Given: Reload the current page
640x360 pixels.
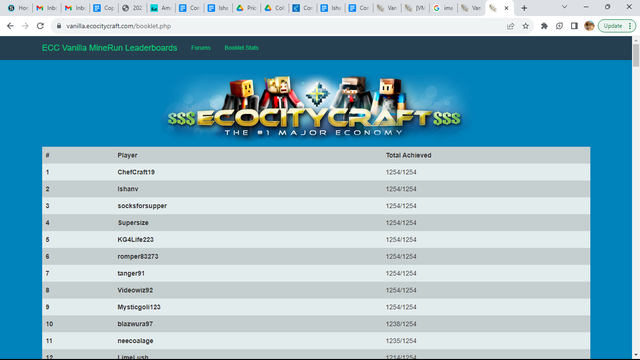Looking at the screenshot, I should point(40,26).
